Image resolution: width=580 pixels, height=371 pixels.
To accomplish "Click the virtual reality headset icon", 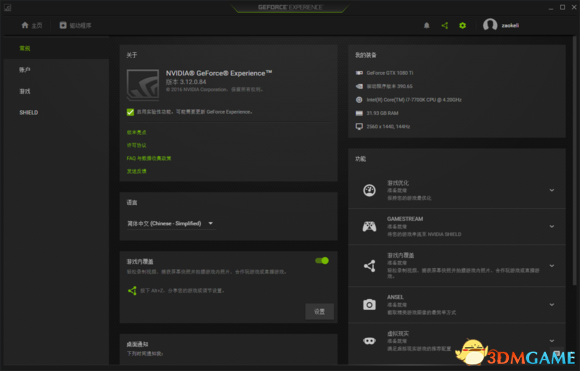I will (369, 341).
